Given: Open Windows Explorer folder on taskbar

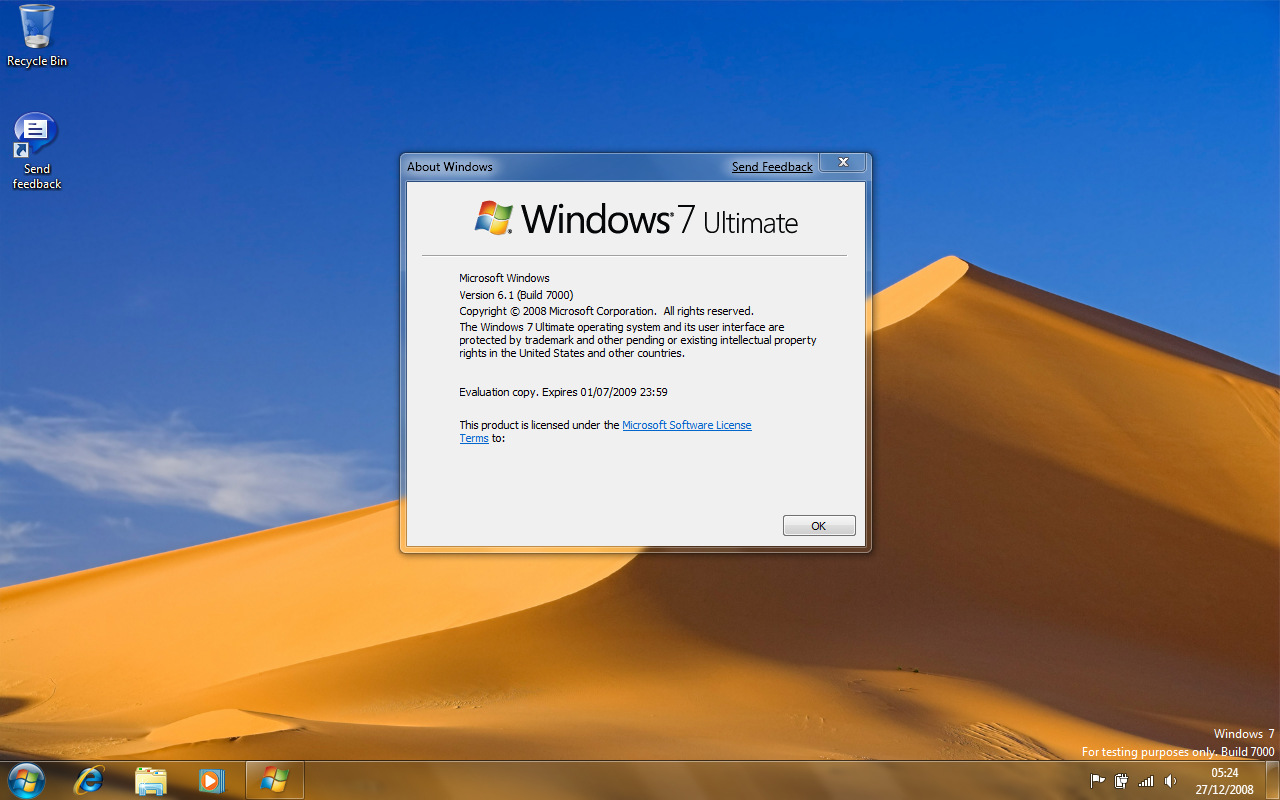Looking at the screenshot, I should (x=151, y=780).
